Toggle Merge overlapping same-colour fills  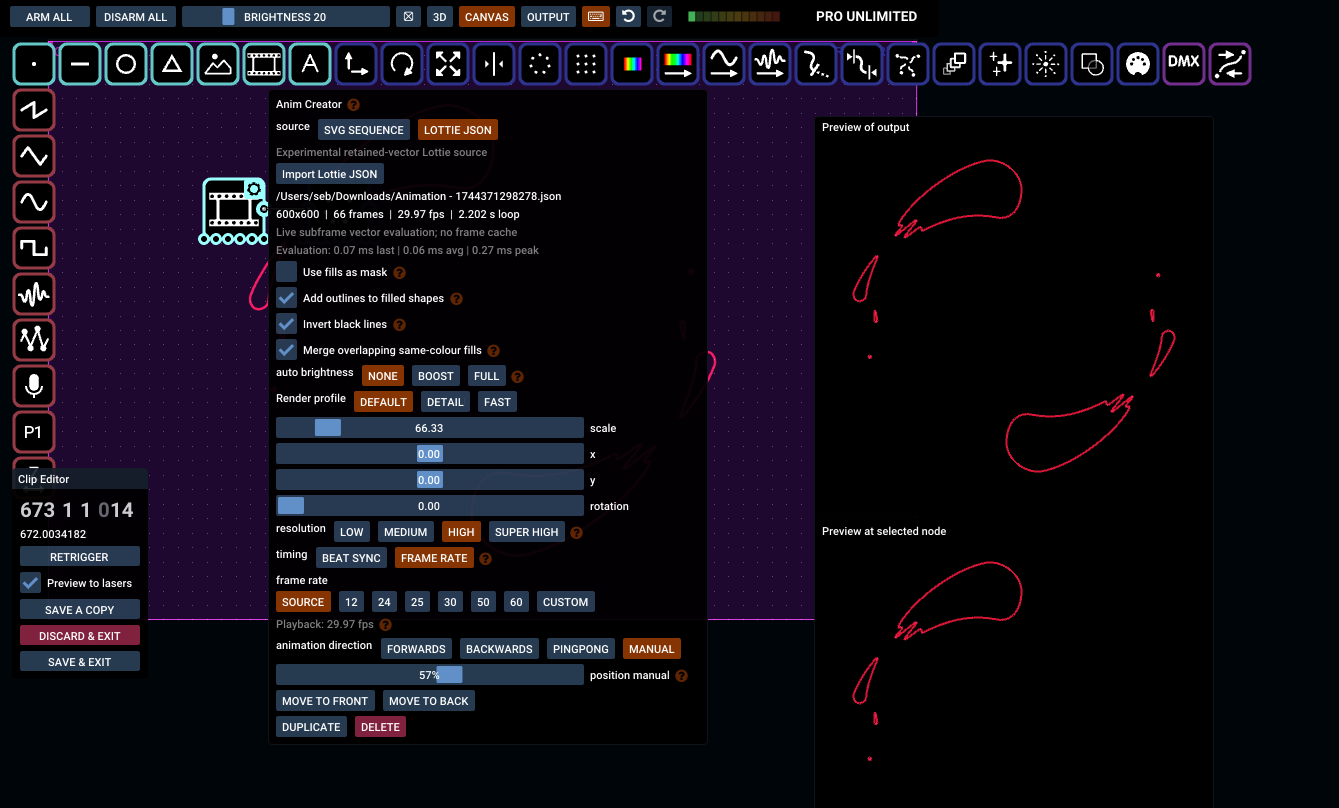point(287,350)
